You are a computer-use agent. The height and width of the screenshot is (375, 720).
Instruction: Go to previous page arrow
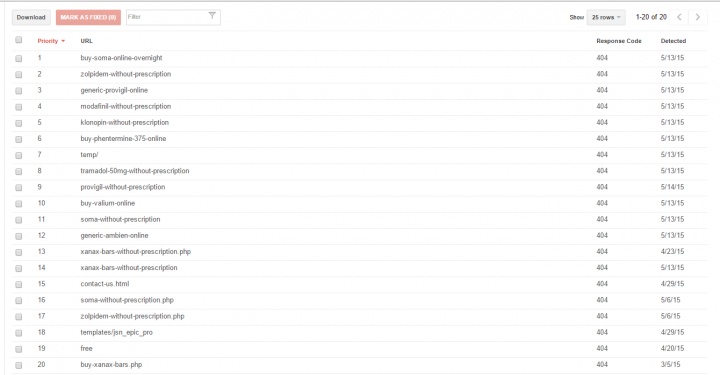click(x=679, y=17)
